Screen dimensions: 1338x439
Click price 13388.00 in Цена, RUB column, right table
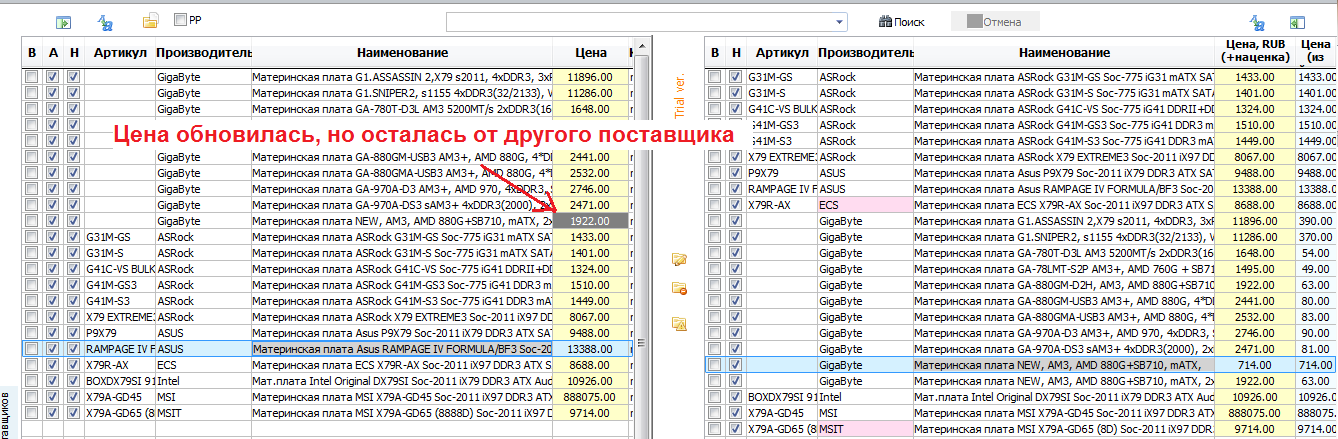click(x=1254, y=189)
